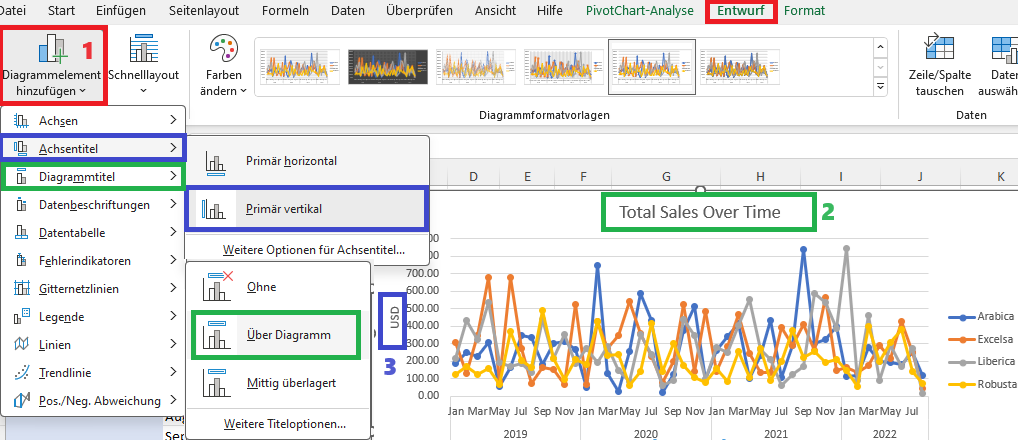The image size is (1018, 440).
Task: Choose Ohne chart title option
Action: pyautogui.click(x=278, y=286)
